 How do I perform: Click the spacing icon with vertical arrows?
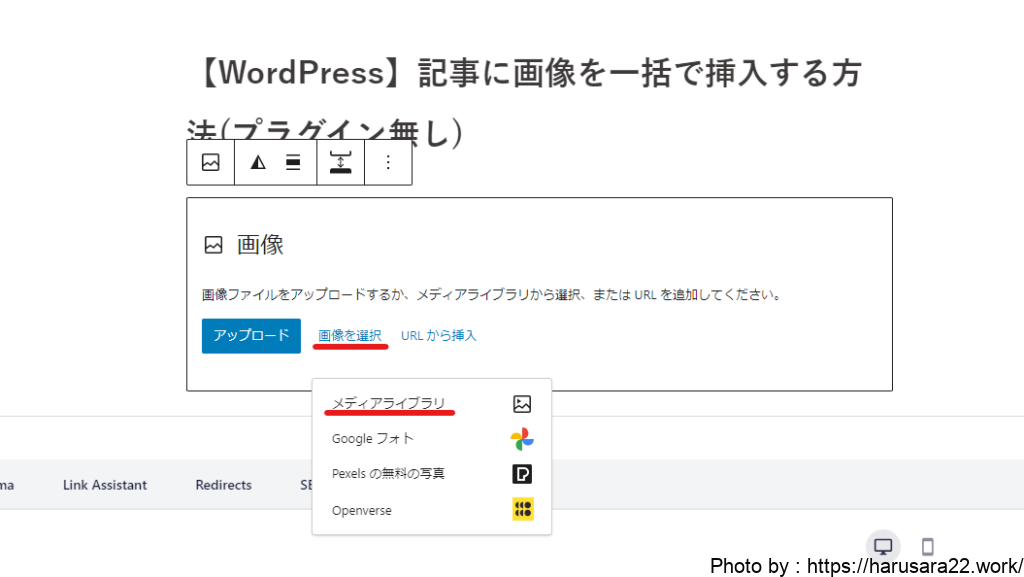[x=340, y=162]
